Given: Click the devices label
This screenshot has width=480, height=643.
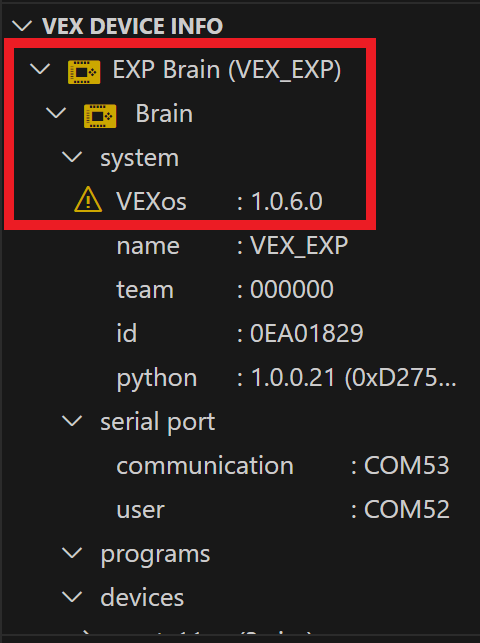Looking at the screenshot, I should click(x=142, y=597).
